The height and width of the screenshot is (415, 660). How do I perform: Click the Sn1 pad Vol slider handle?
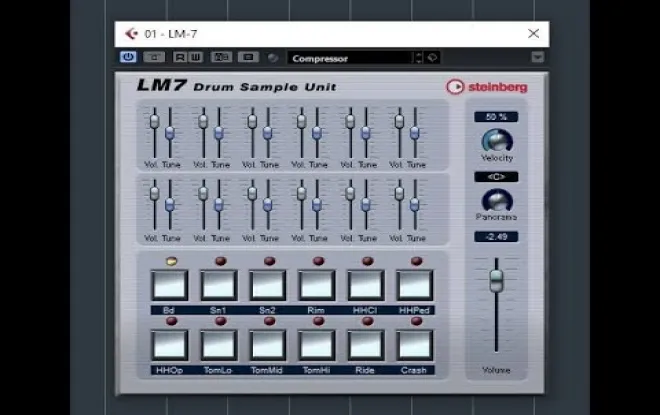click(x=203, y=121)
